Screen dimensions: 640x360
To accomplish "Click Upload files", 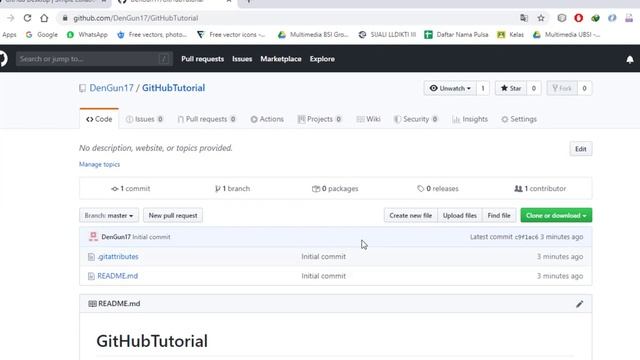I will (x=460, y=216).
